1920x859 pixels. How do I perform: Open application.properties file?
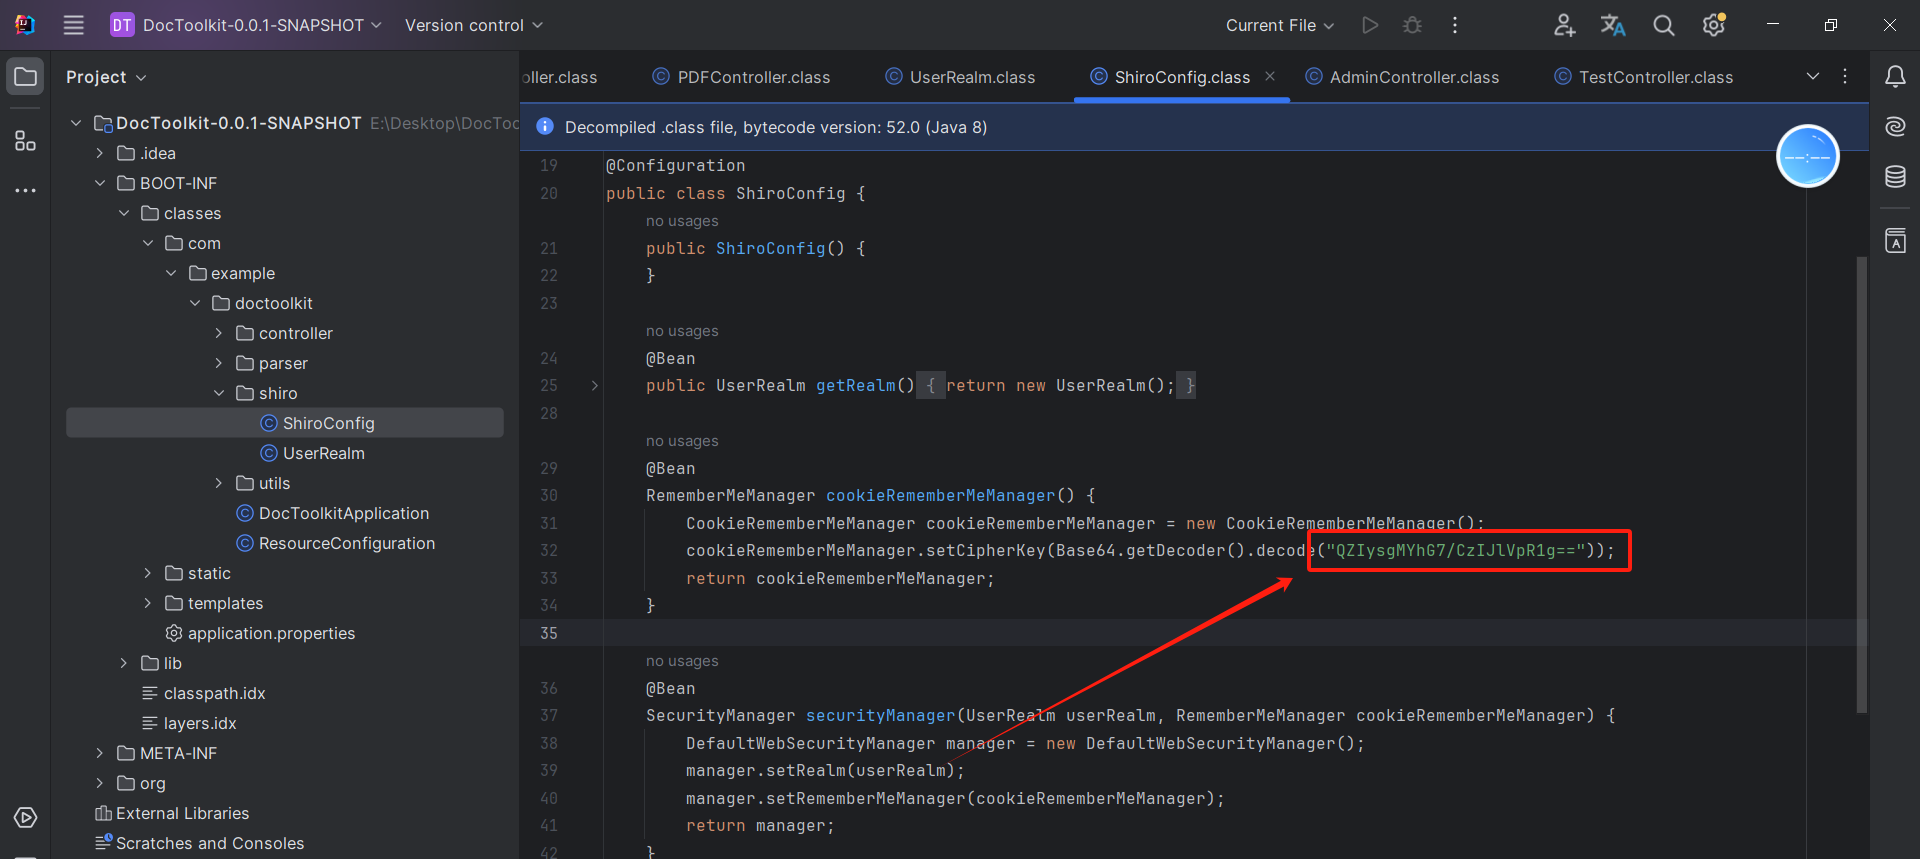click(x=260, y=633)
